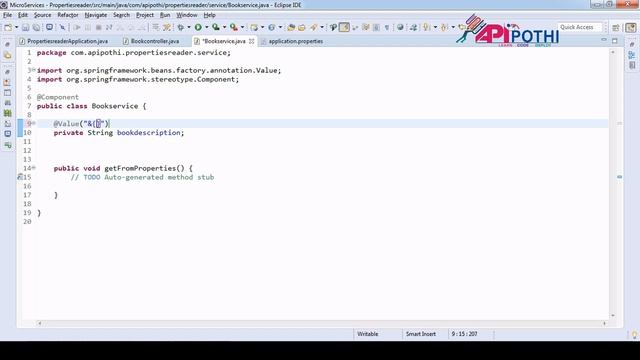Expand the Debug dropdown arrow
Viewport: 640px width, 360px height.
pyautogui.click(x=189, y=27)
